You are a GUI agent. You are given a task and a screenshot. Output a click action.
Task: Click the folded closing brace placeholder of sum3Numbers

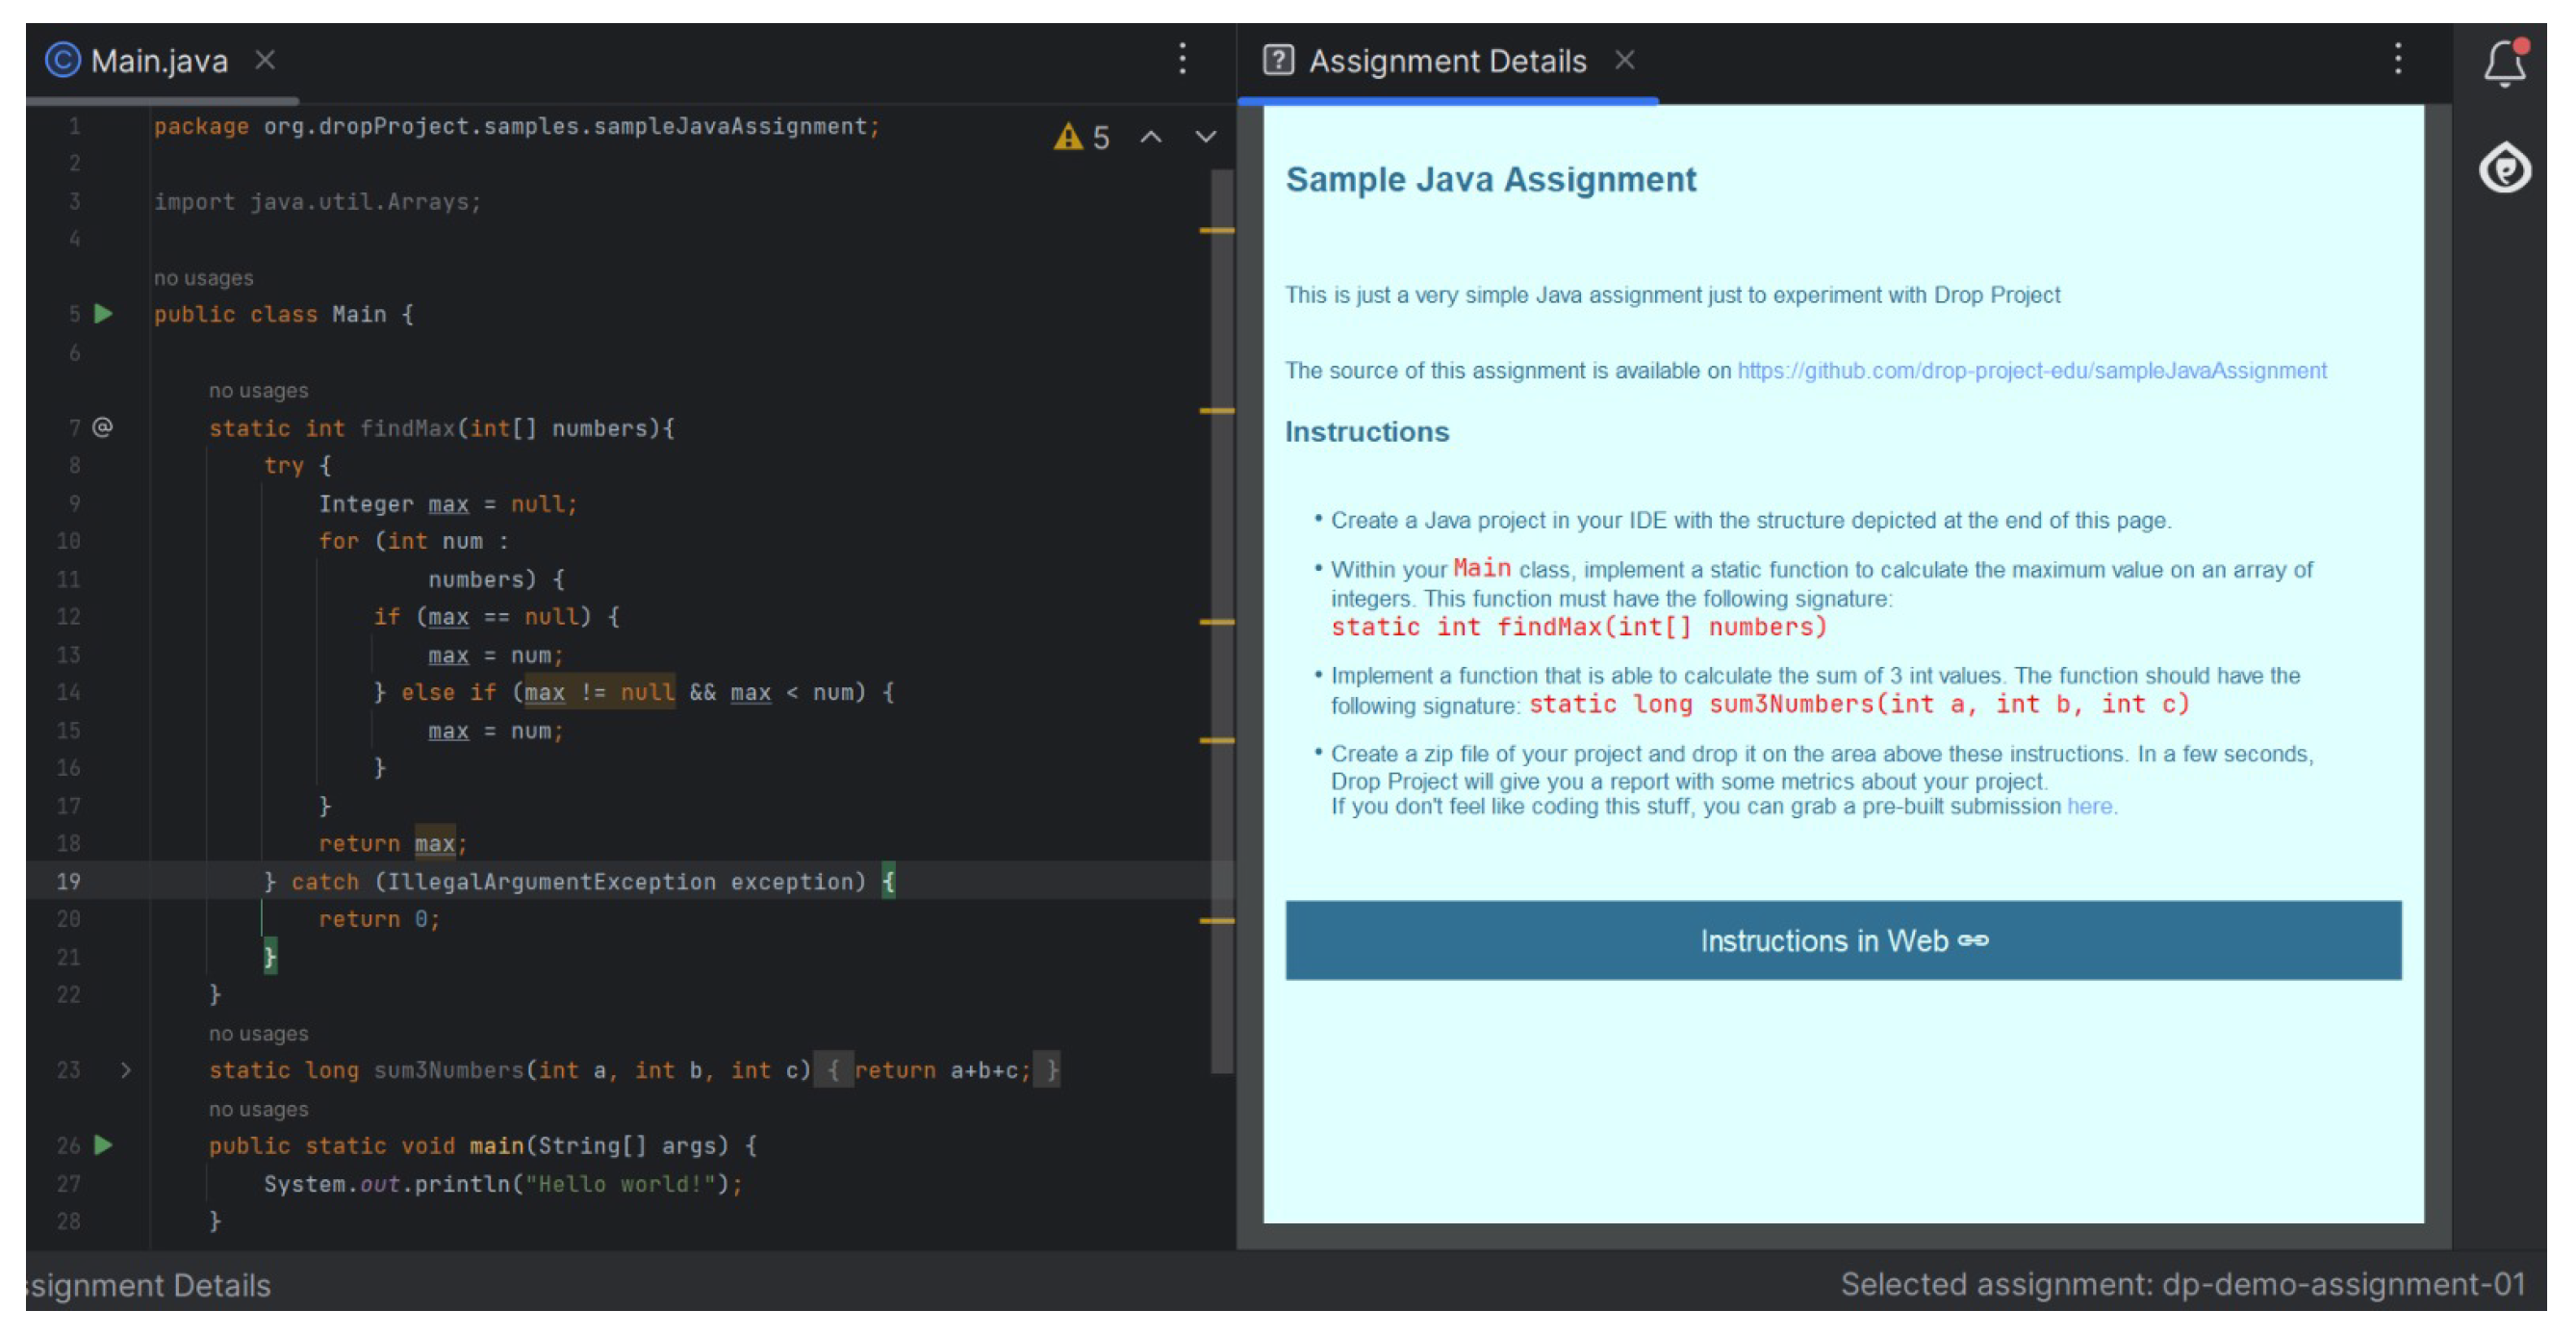point(1047,1070)
